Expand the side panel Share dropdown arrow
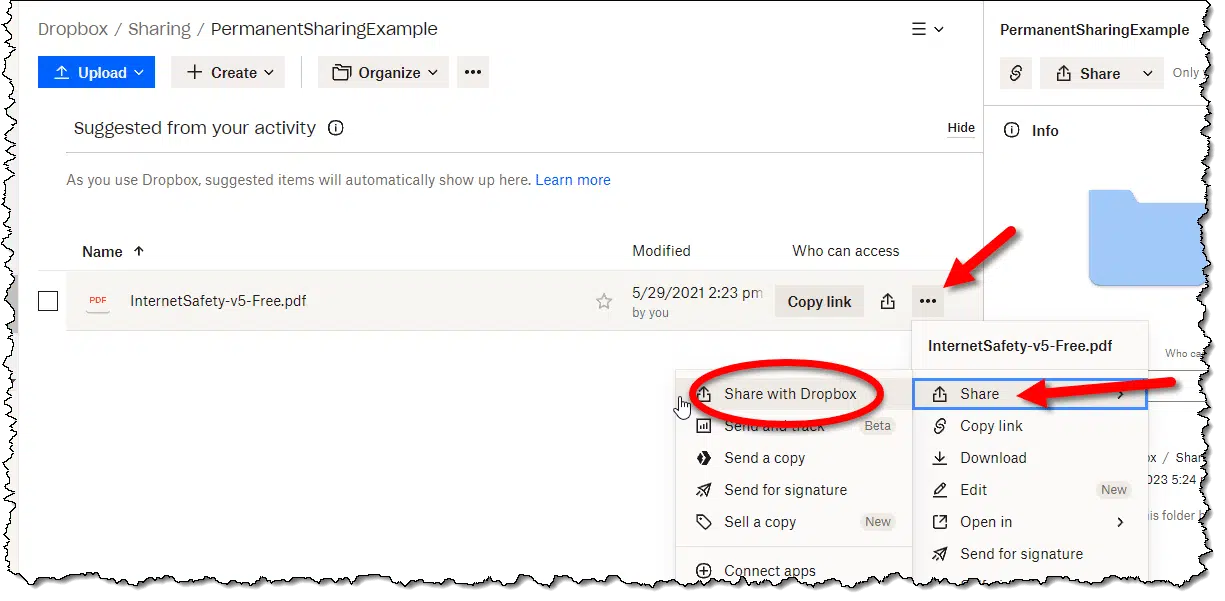1225x601 pixels. 1149,73
